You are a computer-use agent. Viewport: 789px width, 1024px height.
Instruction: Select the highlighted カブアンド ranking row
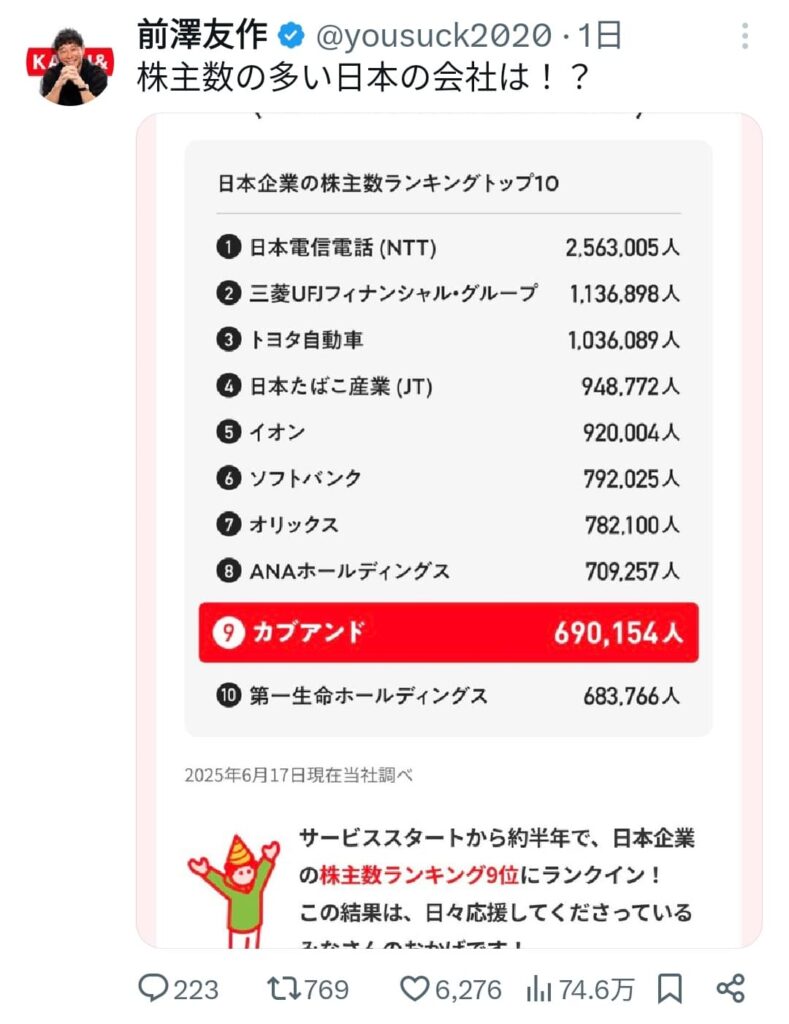[448, 632]
